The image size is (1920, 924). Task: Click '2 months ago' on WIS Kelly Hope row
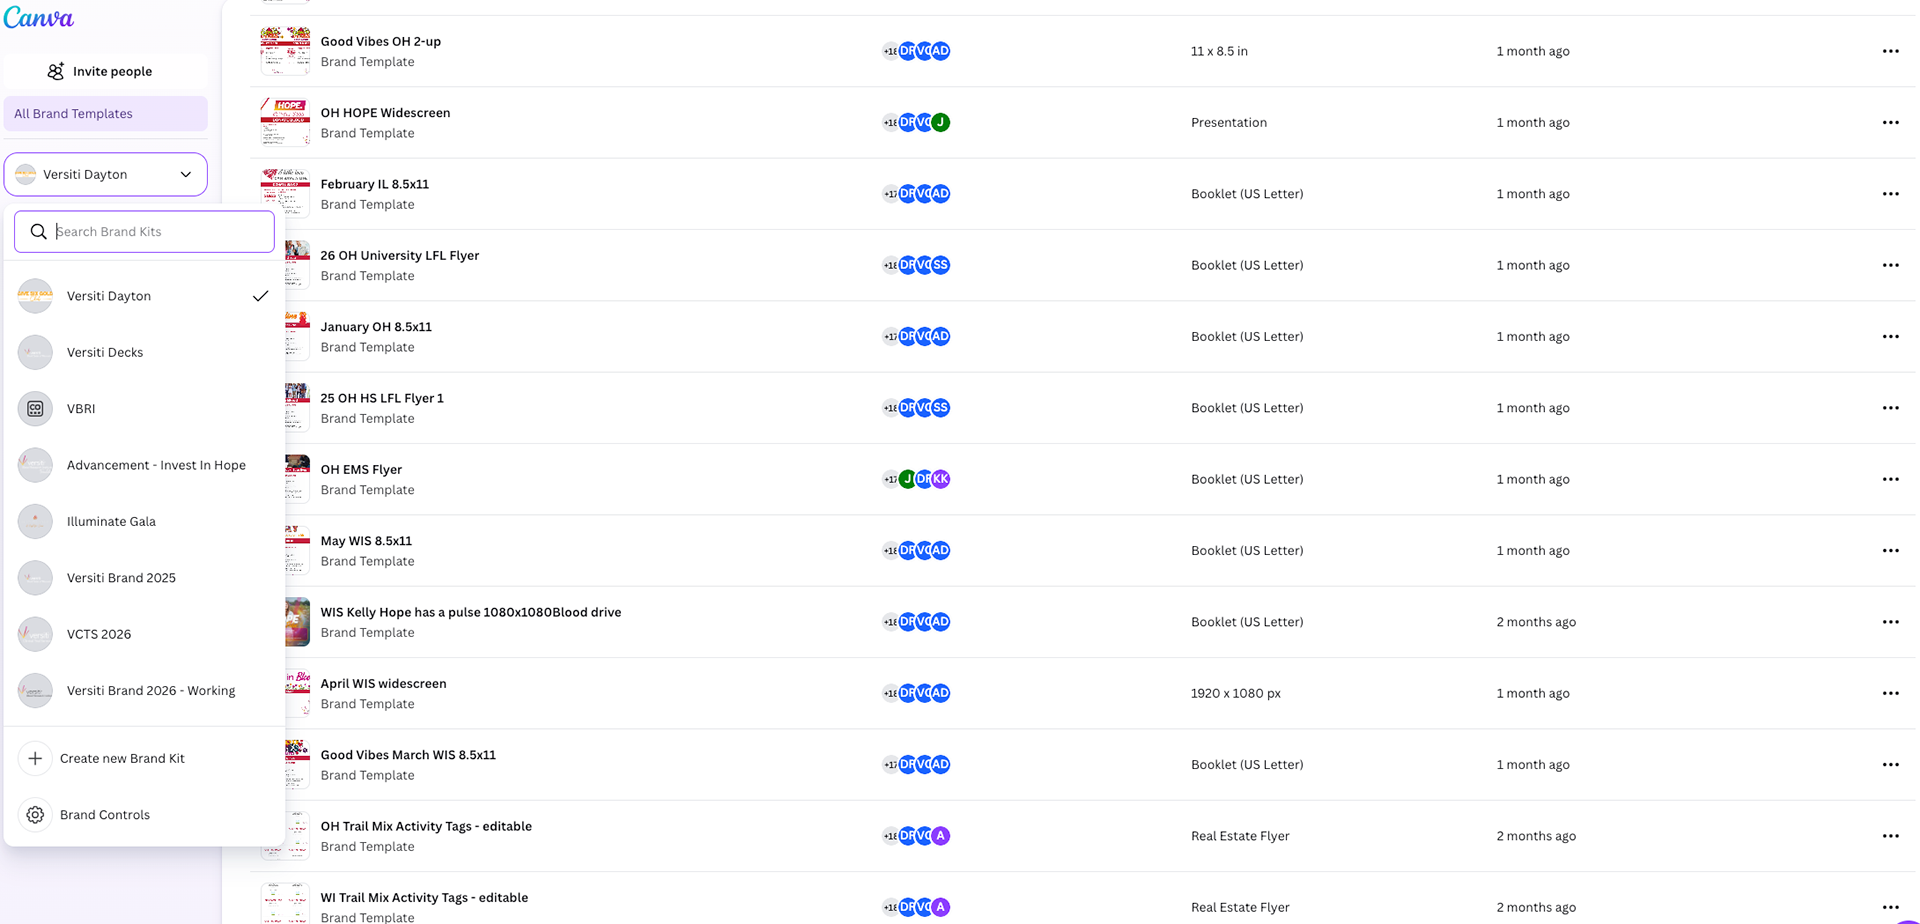click(x=1536, y=622)
